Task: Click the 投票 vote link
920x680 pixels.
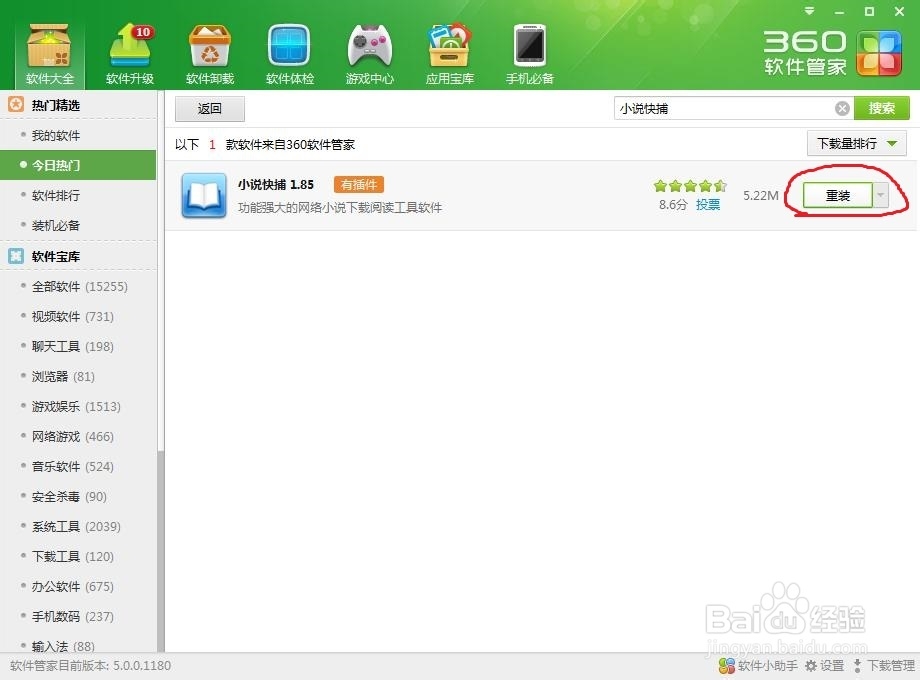Action: 708,204
